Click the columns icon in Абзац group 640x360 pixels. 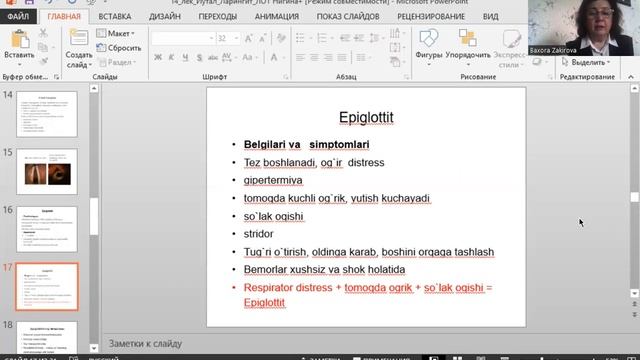coord(361,58)
